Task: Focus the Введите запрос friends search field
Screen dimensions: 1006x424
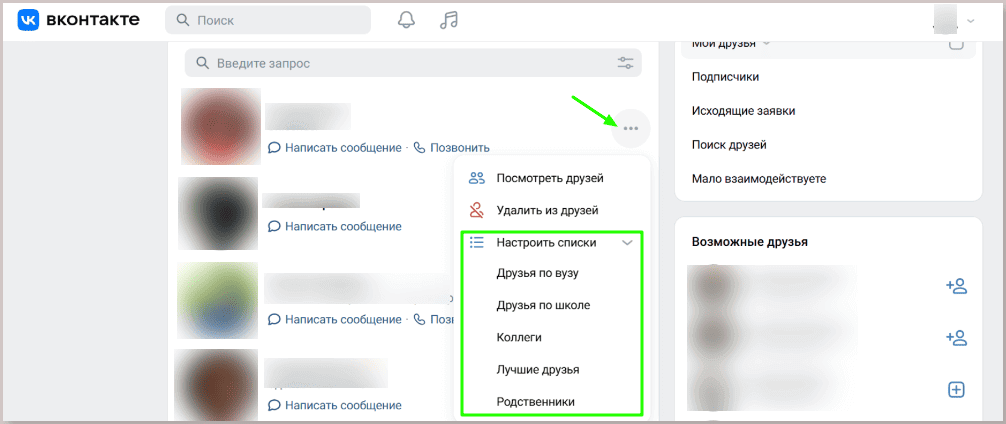Action: click(x=413, y=63)
